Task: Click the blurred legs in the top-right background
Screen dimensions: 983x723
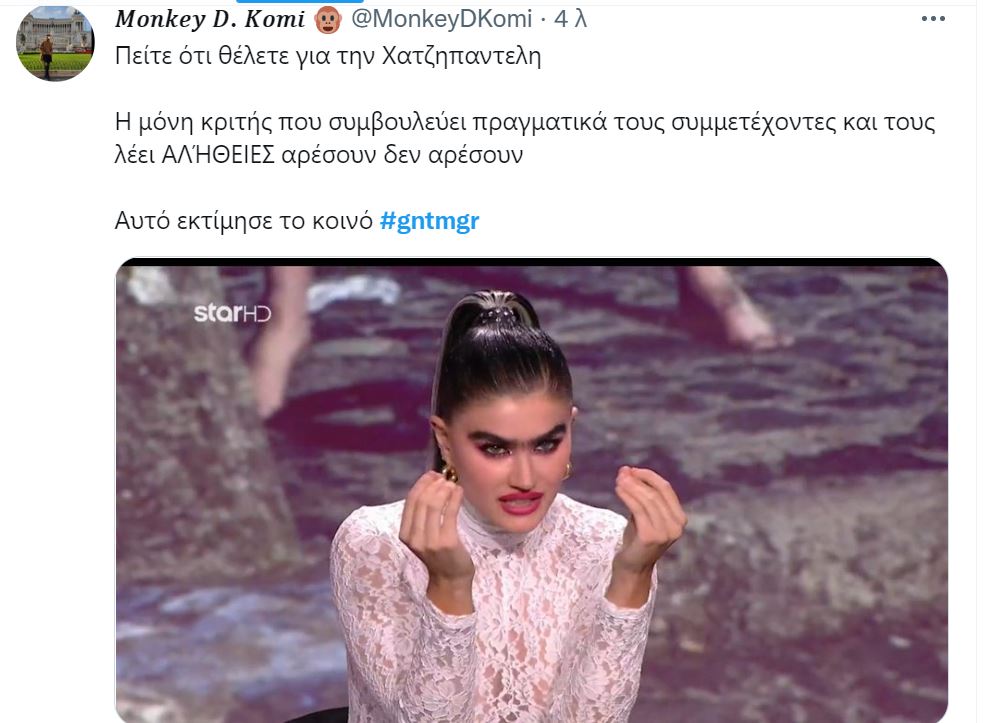Action: pyautogui.click(x=733, y=307)
